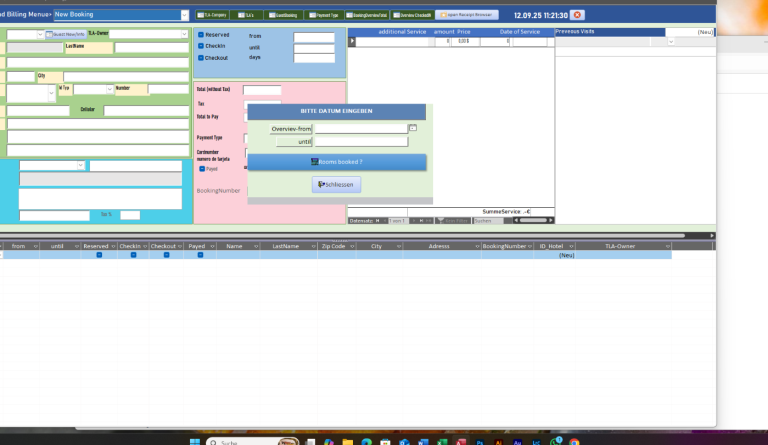Open the Payment Type toolbar item

(x=326, y=15)
